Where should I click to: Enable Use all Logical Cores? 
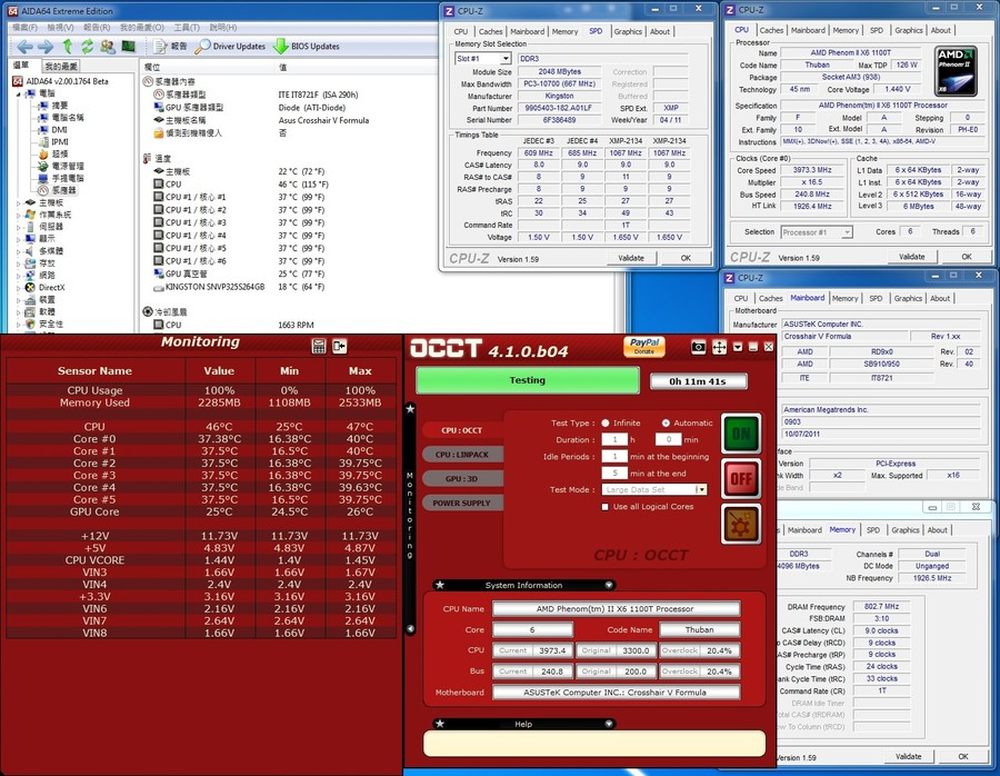pyautogui.click(x=605, y=507)
